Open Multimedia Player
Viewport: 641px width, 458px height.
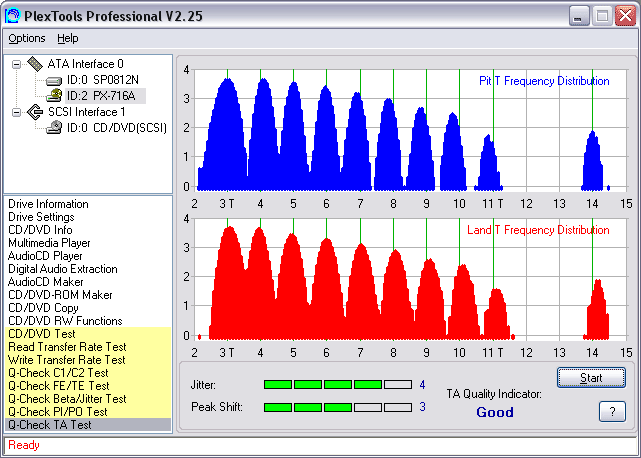pyautogui.click(x=49, y=243)
